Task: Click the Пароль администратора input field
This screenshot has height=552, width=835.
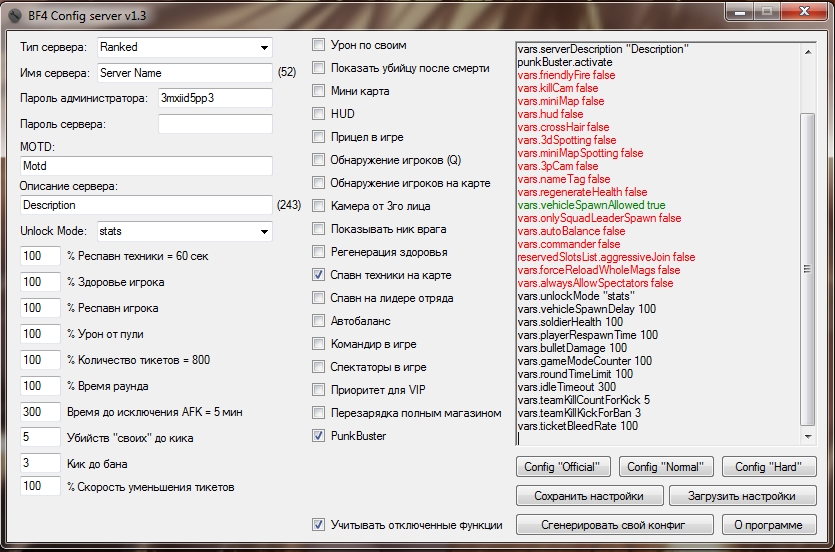Action: click(x=215, y=98)
